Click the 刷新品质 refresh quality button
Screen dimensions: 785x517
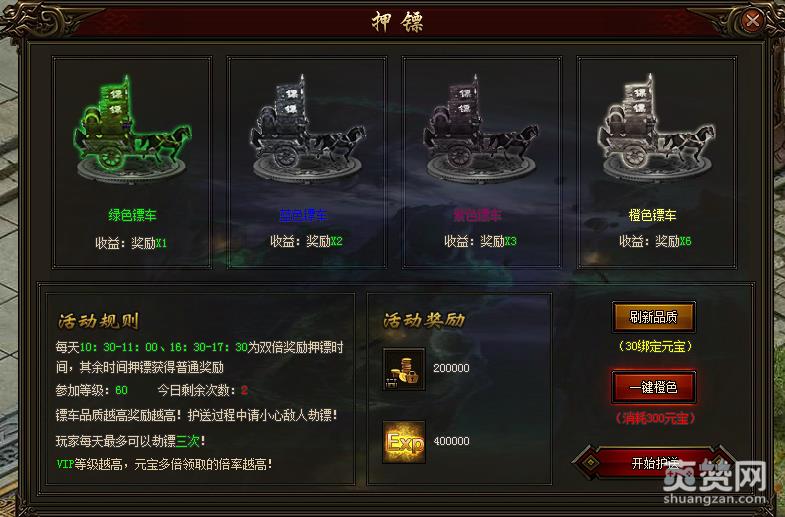tap(653, 317)
